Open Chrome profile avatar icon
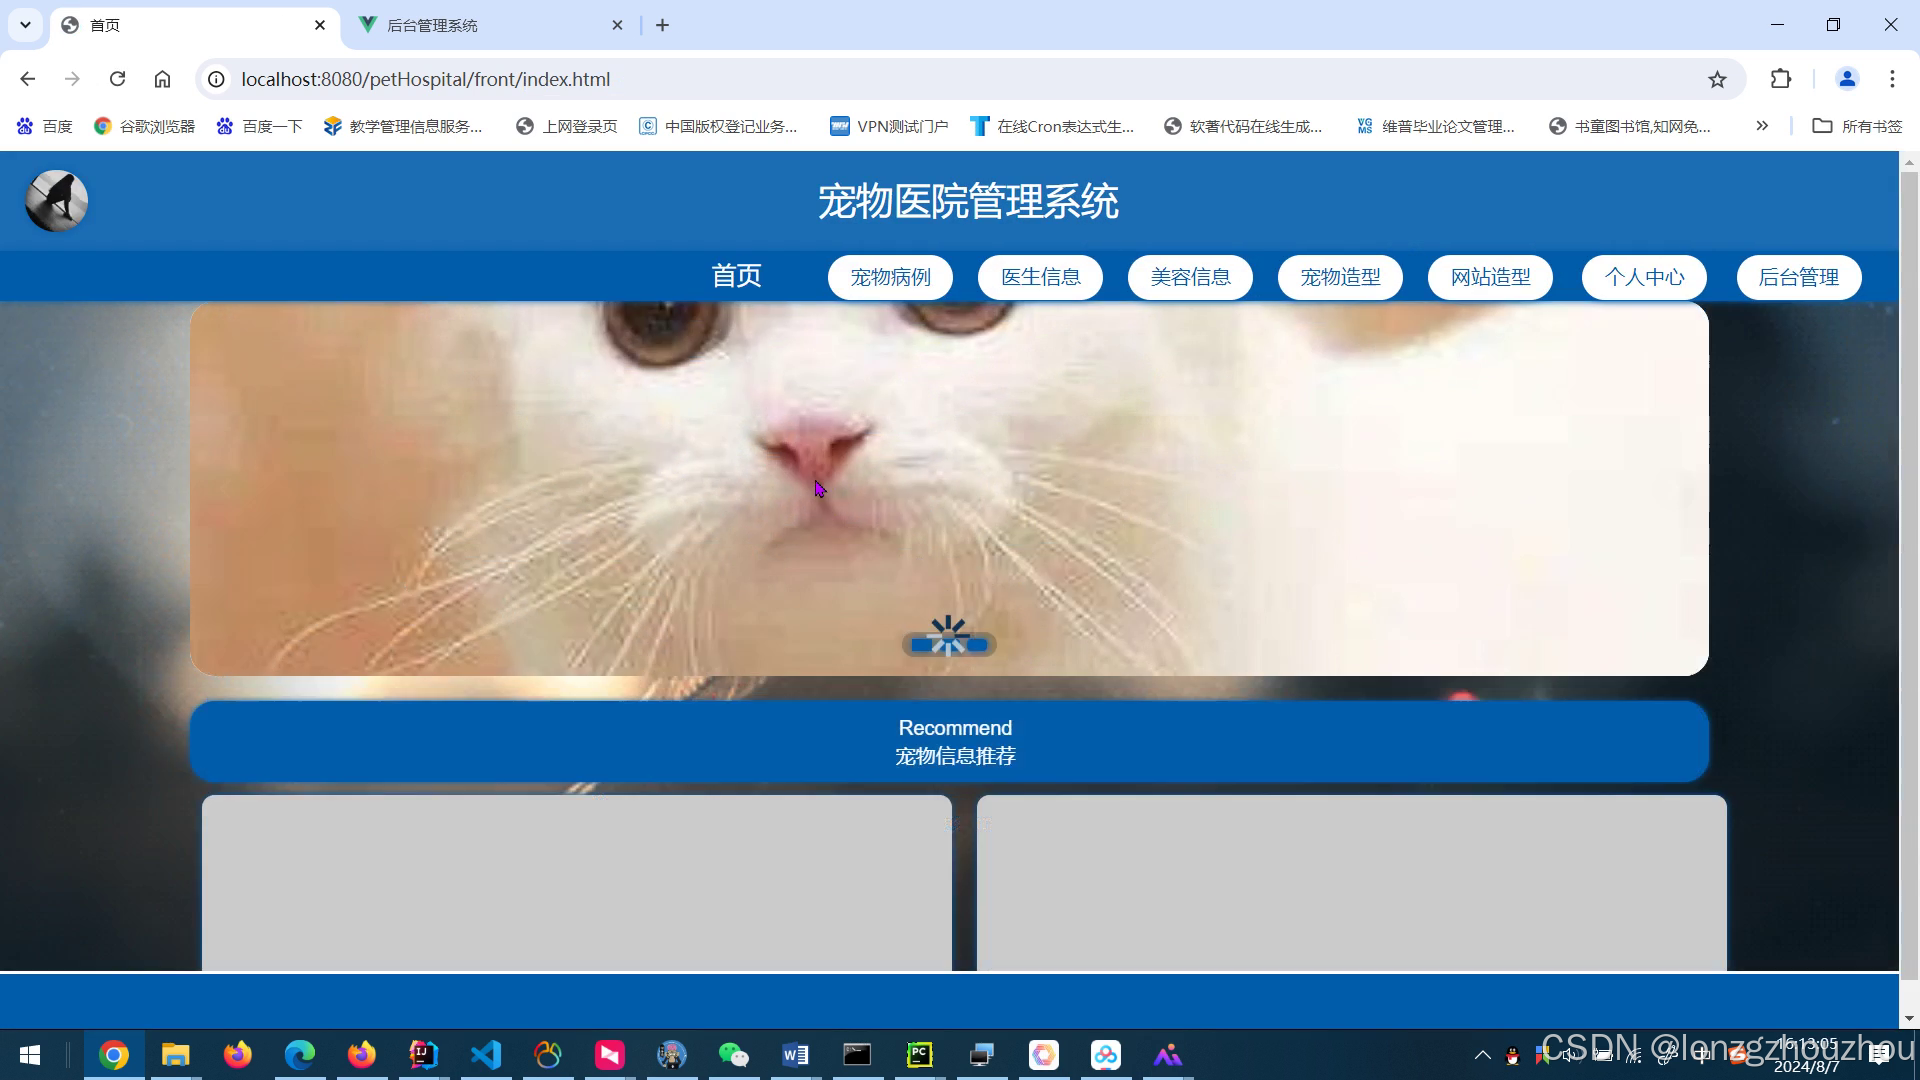 (x=1847, y=79)
